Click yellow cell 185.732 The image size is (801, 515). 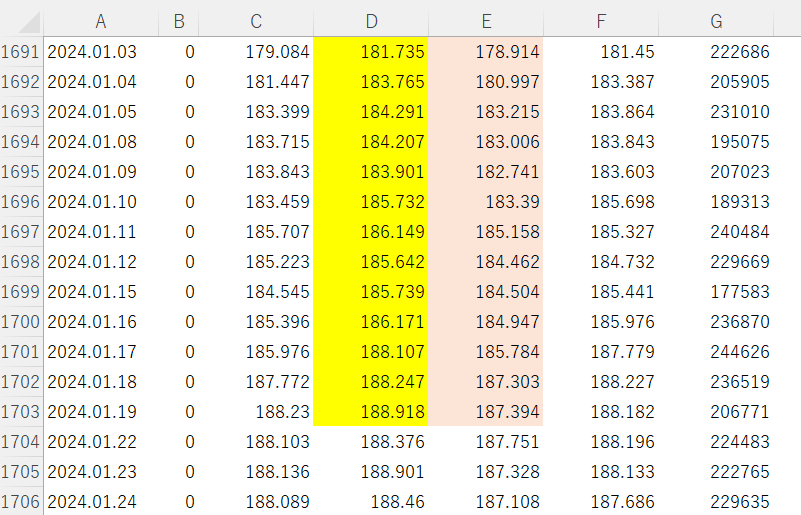pos(371,202)
